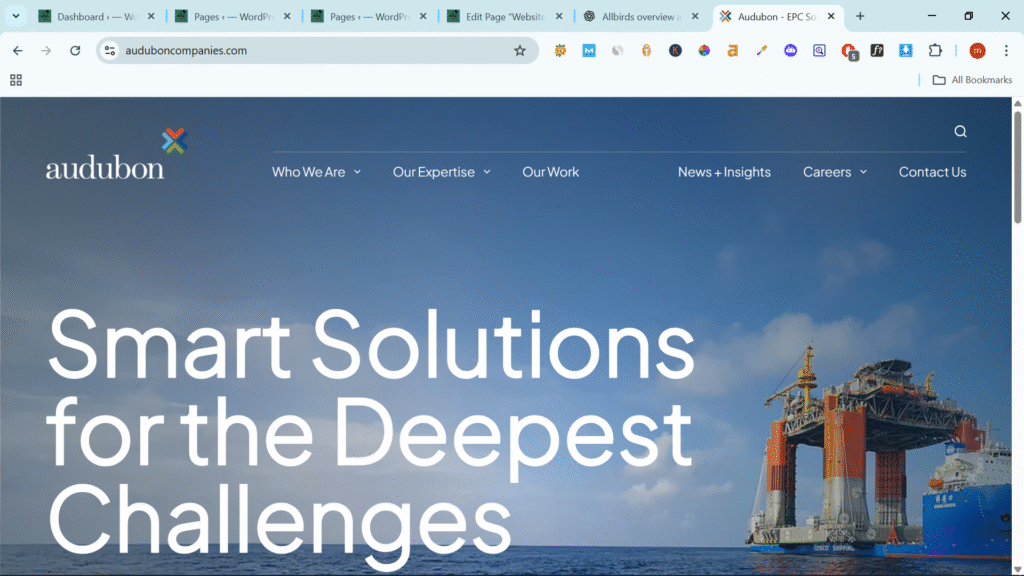Viewport: 1024px width, 576px height.
Task: Click the website search magnifier icon
Action: [960, 132]
